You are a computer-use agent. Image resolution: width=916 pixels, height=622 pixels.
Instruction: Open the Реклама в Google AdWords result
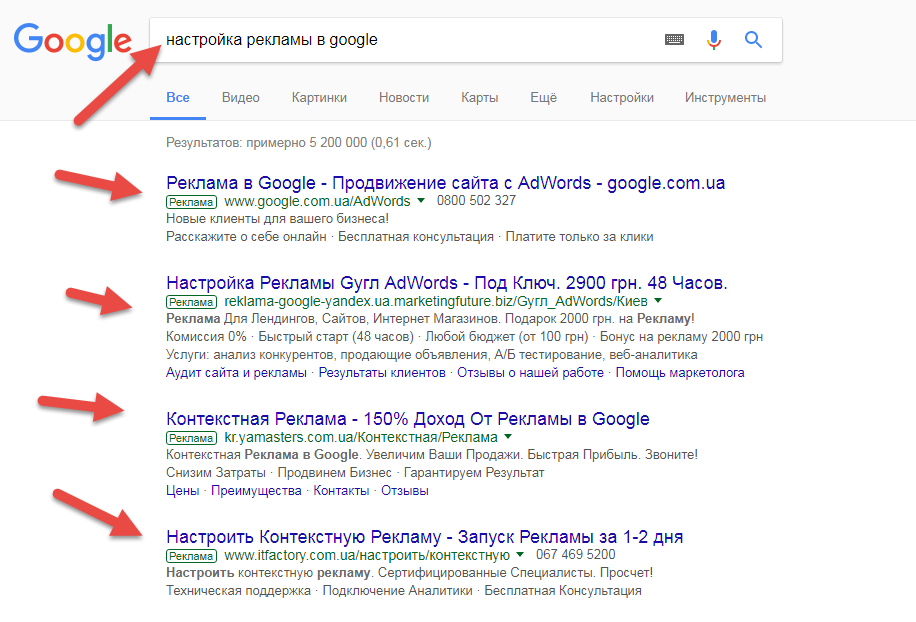point(445,183)
